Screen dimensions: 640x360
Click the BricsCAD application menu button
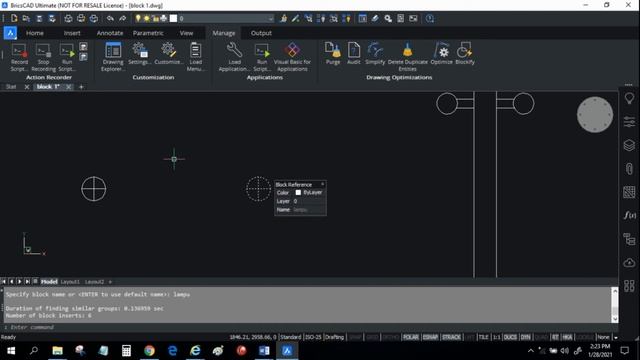[x=10, y=33]
